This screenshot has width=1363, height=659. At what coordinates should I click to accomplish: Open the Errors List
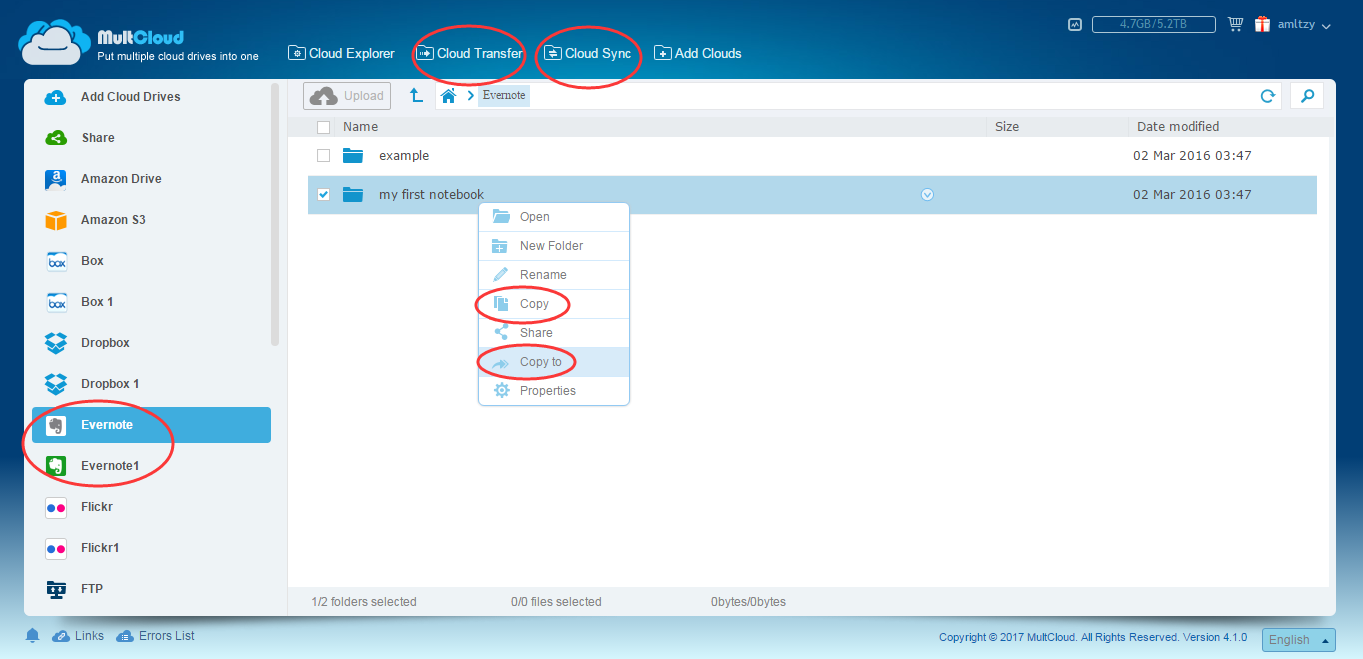[155, 636]
